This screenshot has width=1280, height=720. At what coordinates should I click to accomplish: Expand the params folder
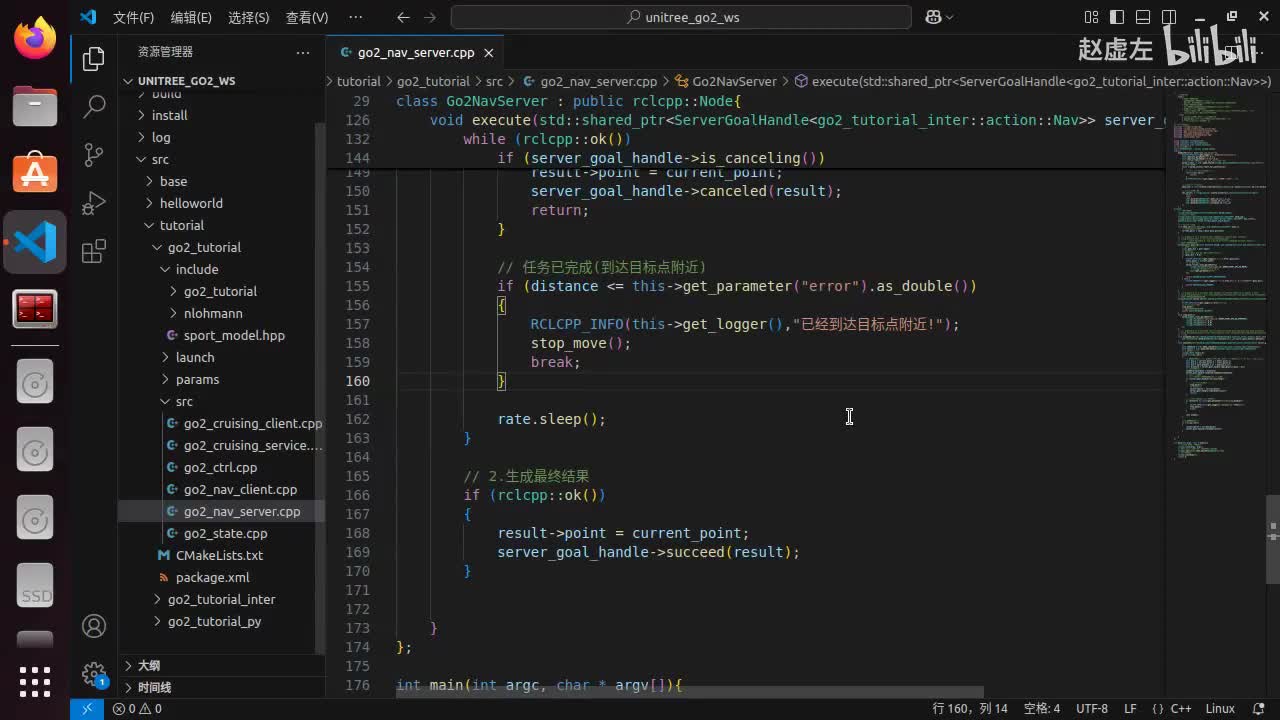point(221,379)
